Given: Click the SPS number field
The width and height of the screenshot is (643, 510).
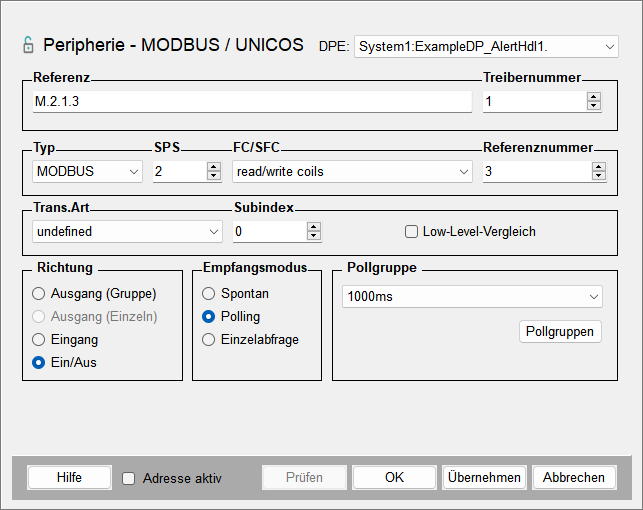Looking at the screenshot, I should pyautogui.click(x=180, y=171).
